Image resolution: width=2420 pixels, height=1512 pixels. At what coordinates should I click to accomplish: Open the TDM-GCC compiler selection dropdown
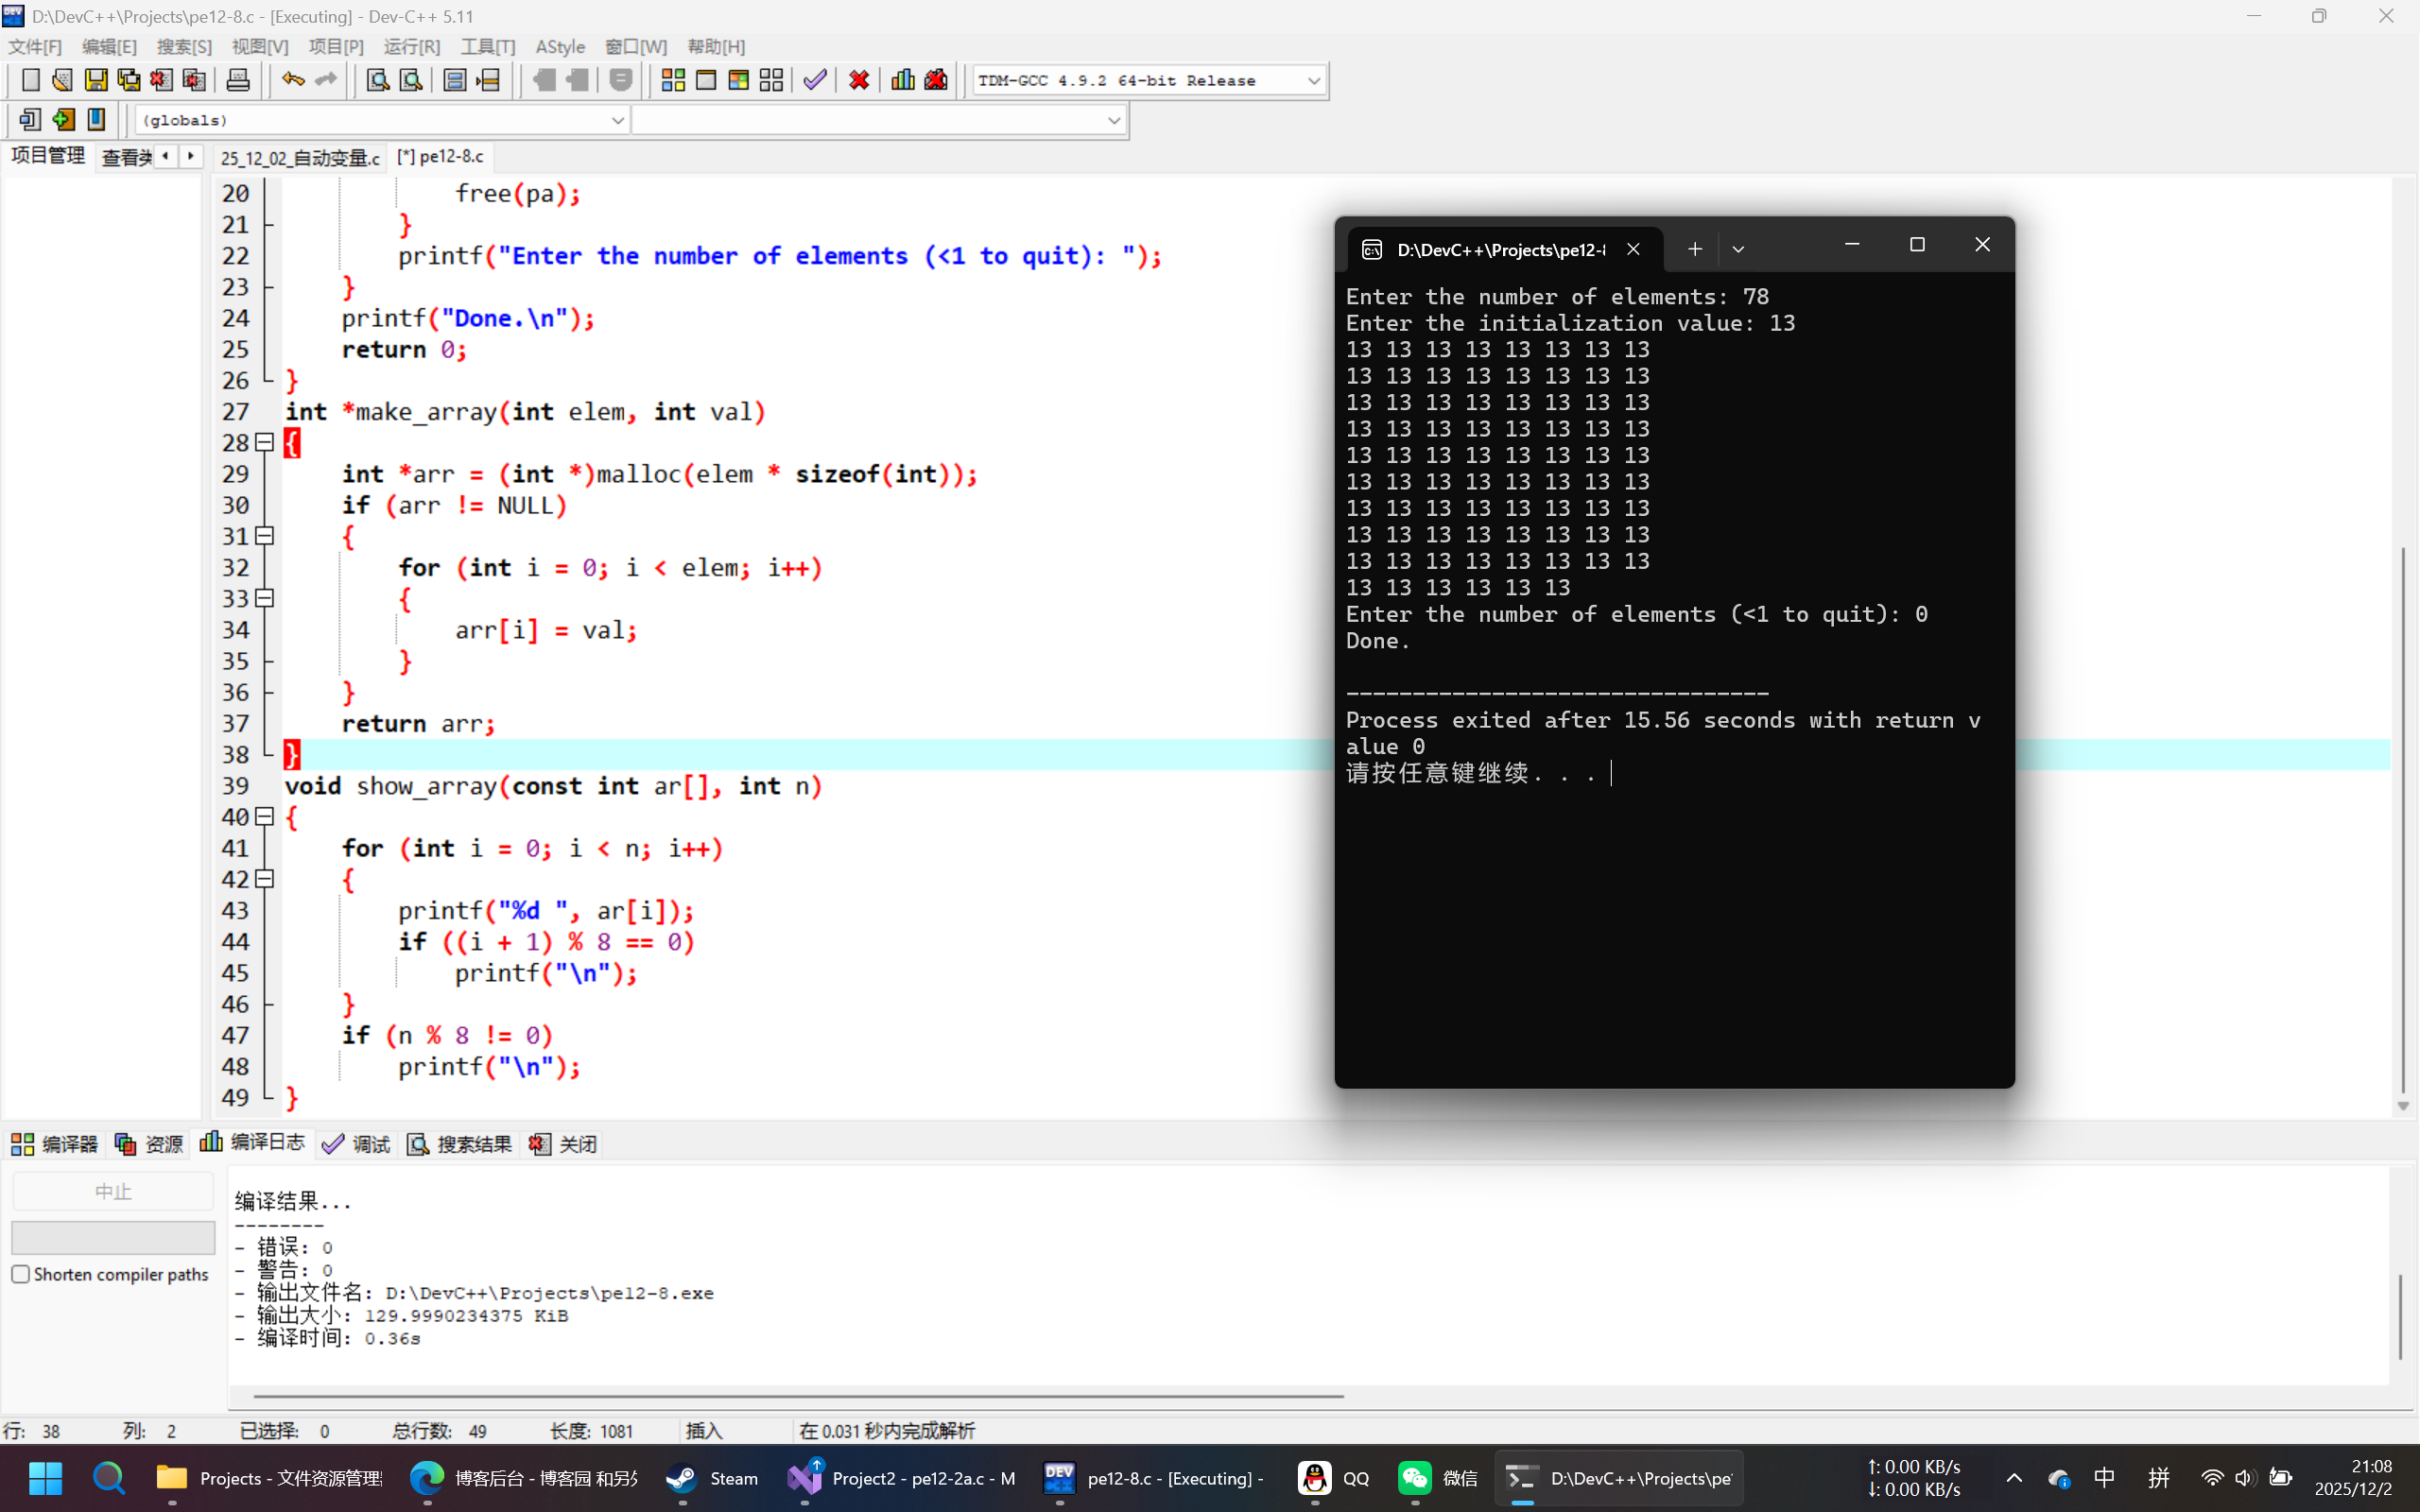[1313, 81]
